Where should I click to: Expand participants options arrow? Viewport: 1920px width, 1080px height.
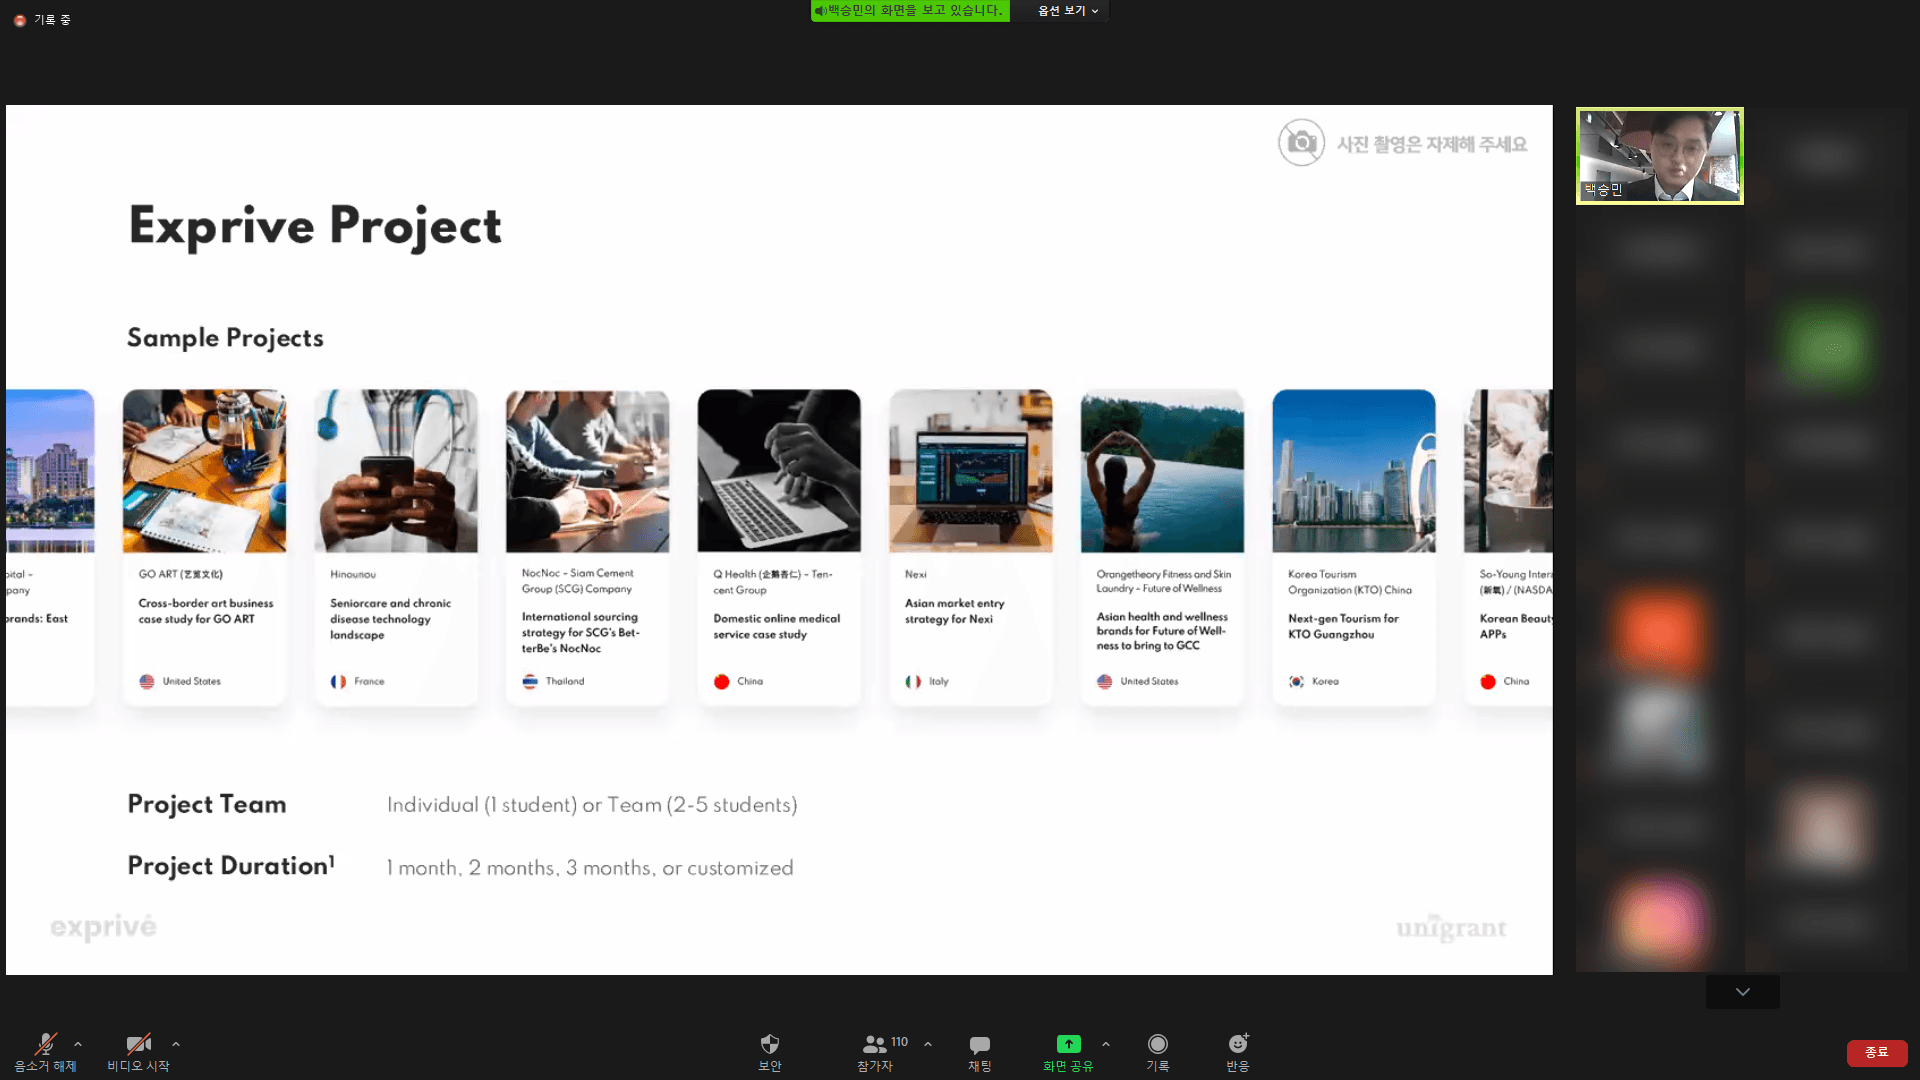coord(928,1044)
